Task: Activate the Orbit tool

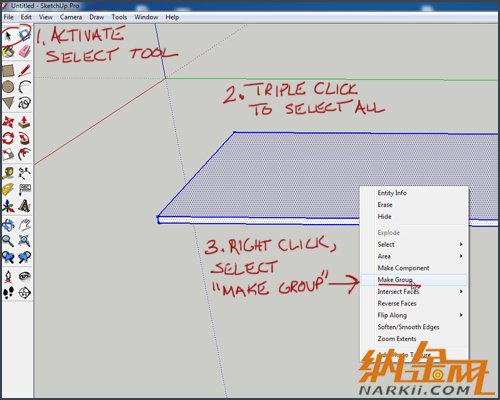Action: coord(8,225)
